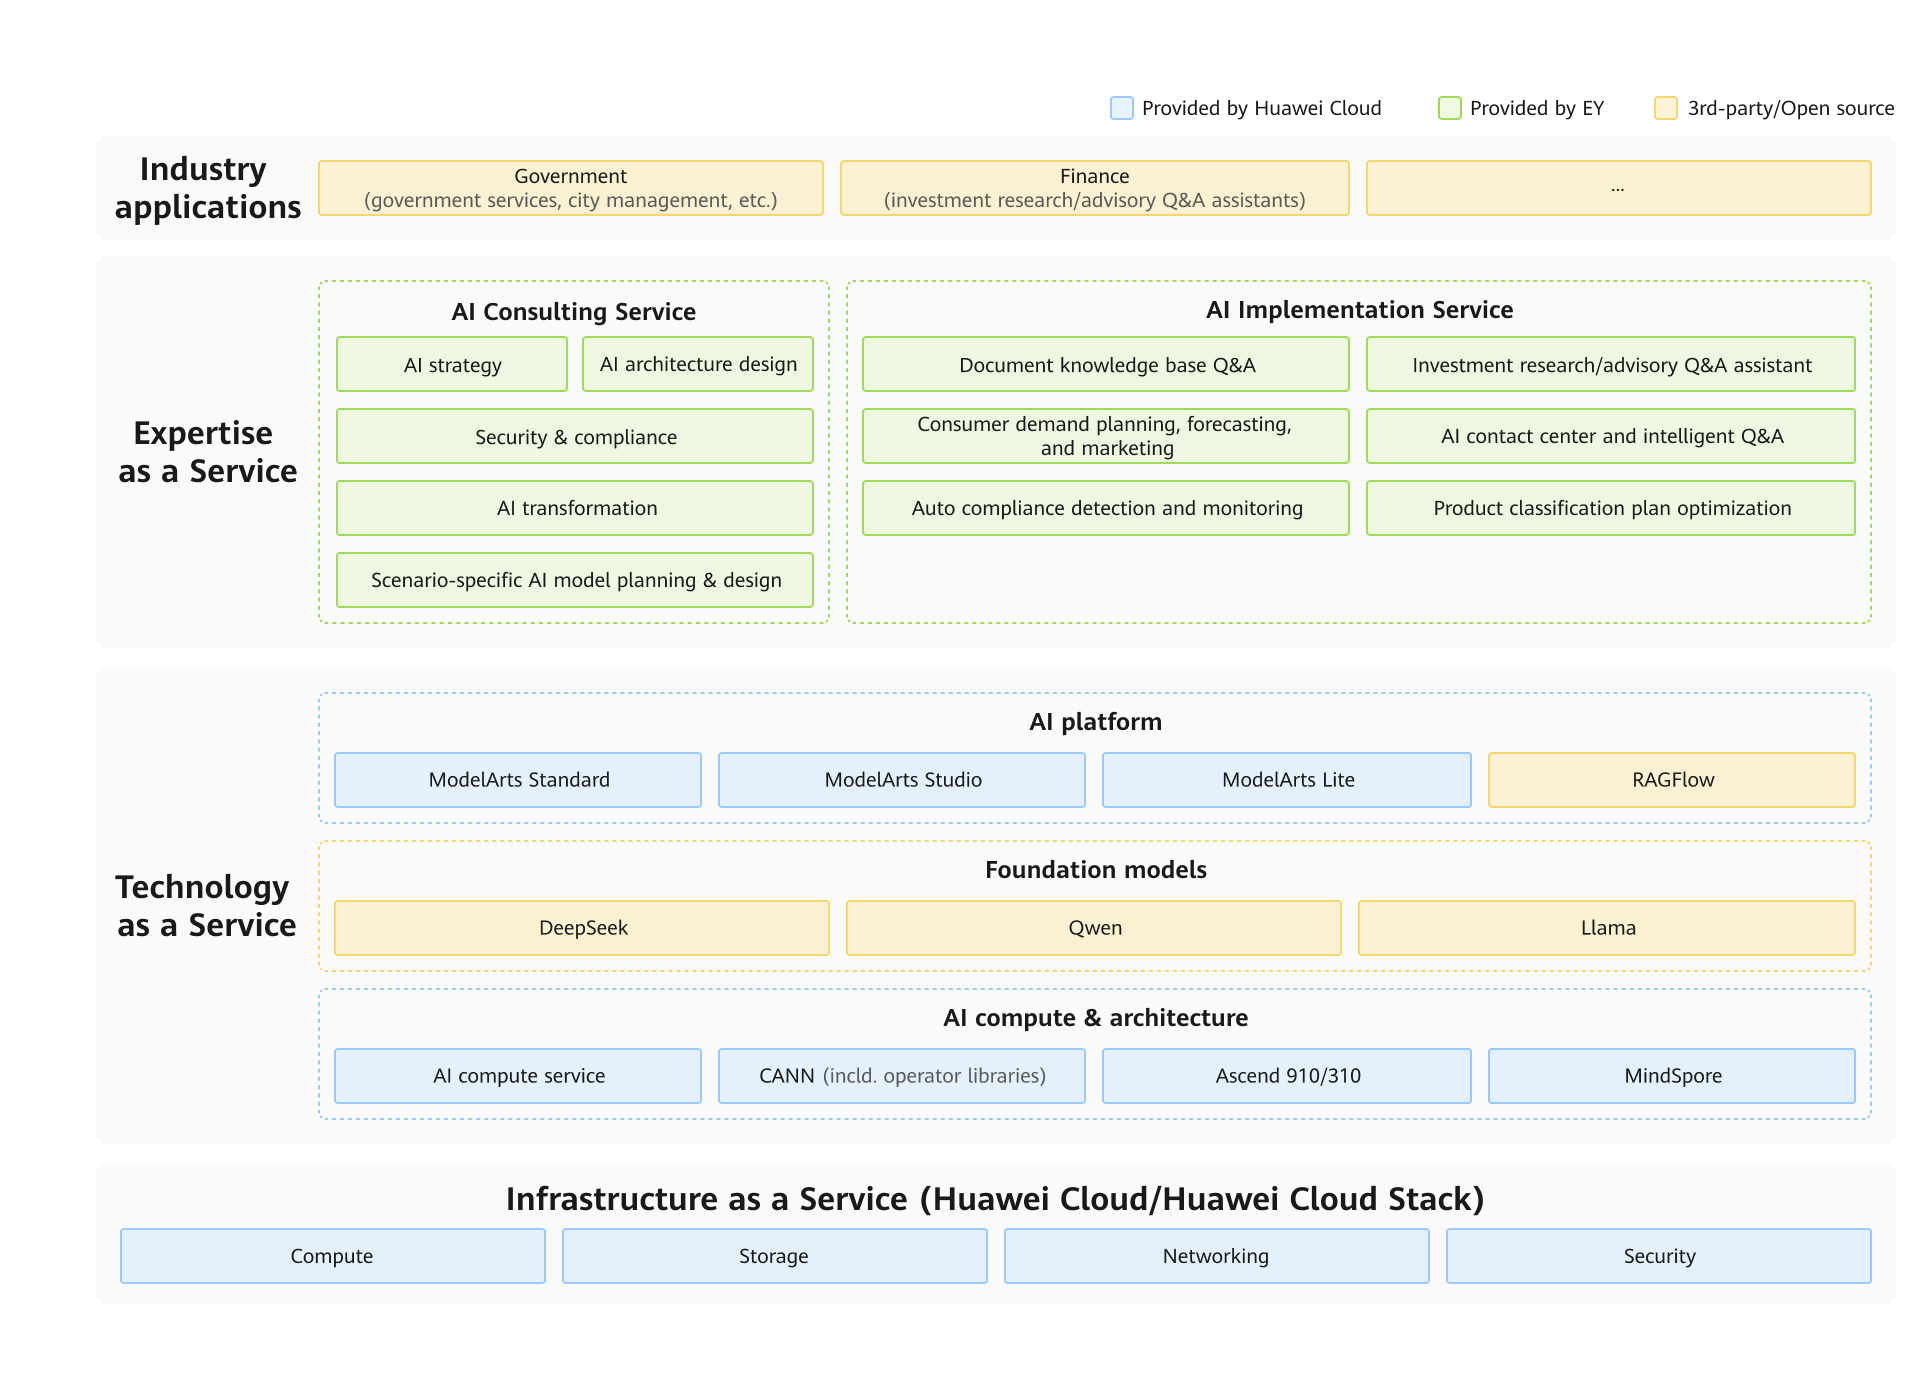Viewport: 1920px width, 1400px height.
Task: Select the RAGFlow platform box
Action: 1672,780
